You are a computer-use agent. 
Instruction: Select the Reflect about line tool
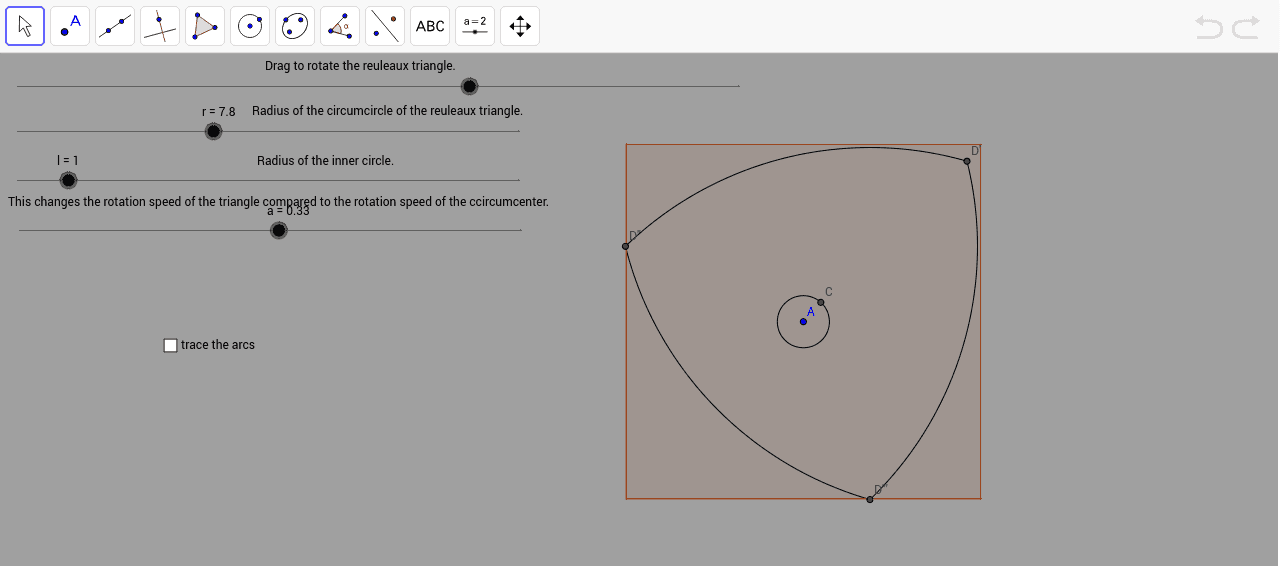coord(385,26)
